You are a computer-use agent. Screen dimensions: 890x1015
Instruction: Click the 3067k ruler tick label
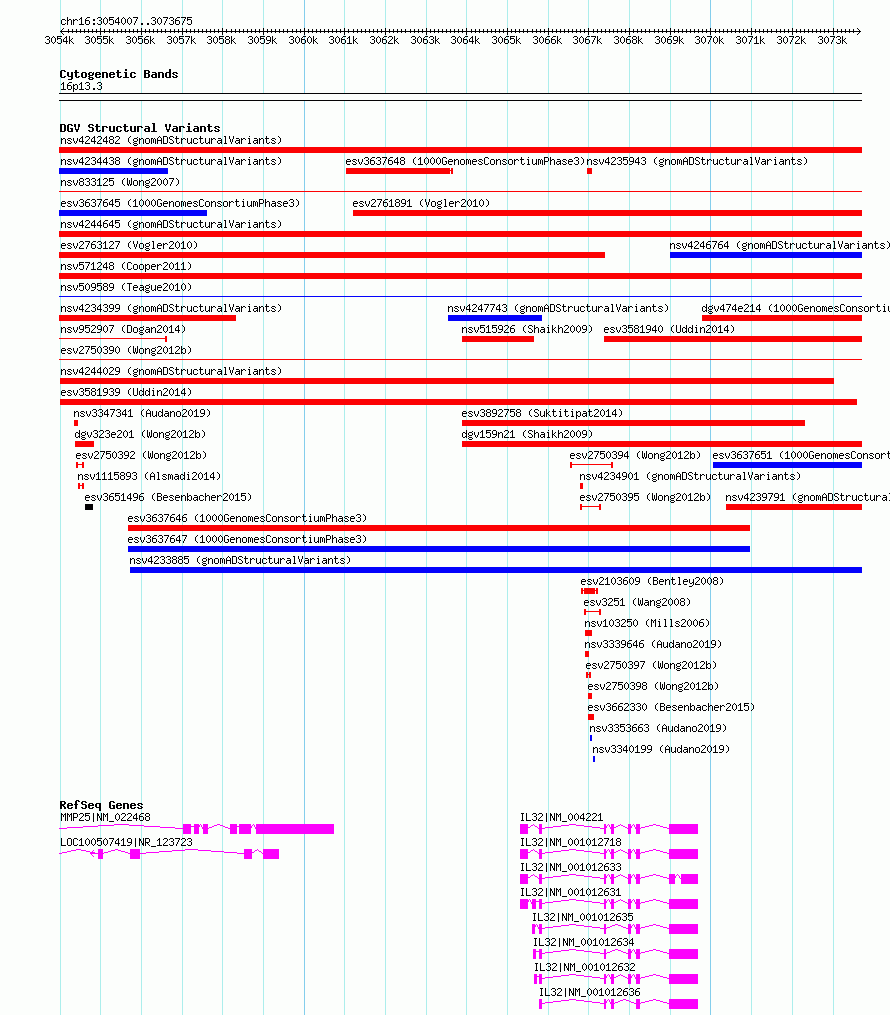click(587, 40)
